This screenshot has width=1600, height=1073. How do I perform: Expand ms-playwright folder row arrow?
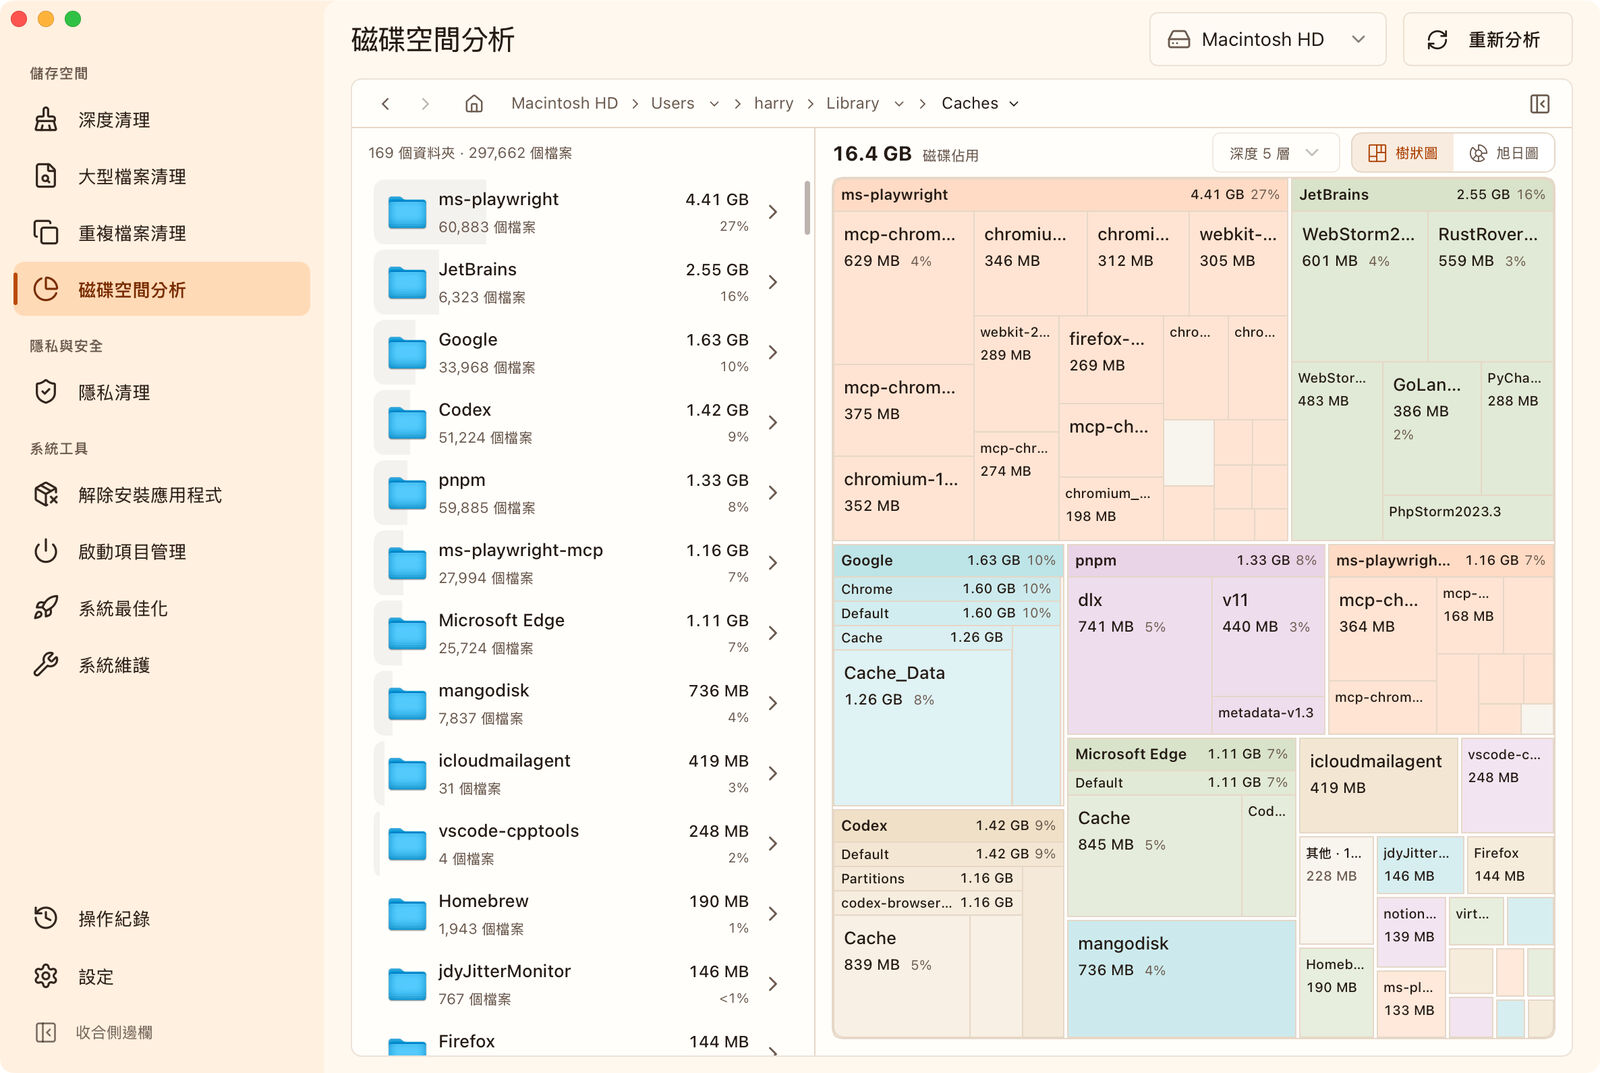click(773, 212)
